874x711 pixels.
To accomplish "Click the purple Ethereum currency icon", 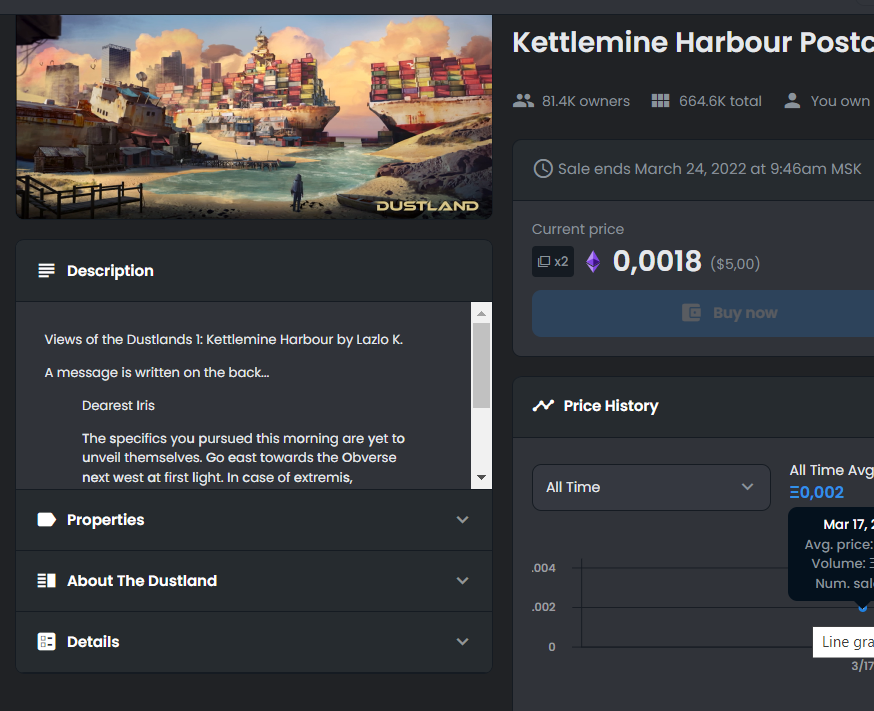I will click(x=593, y=261).
